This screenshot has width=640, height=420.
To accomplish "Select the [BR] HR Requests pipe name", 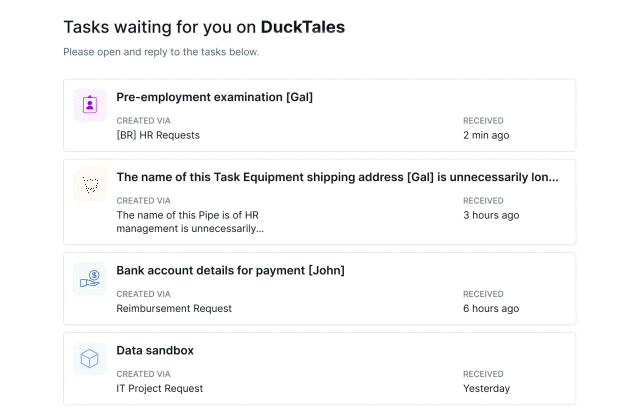I will pos(158,135).
